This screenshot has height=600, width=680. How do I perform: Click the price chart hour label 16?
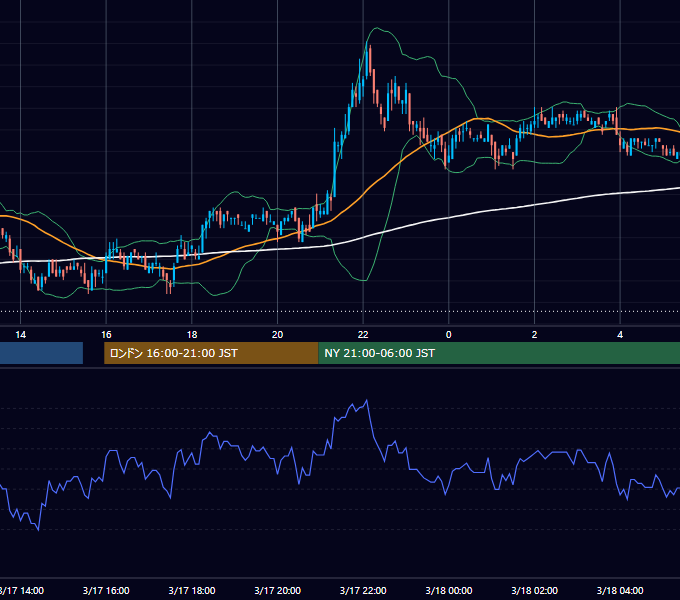click(106, 335)
